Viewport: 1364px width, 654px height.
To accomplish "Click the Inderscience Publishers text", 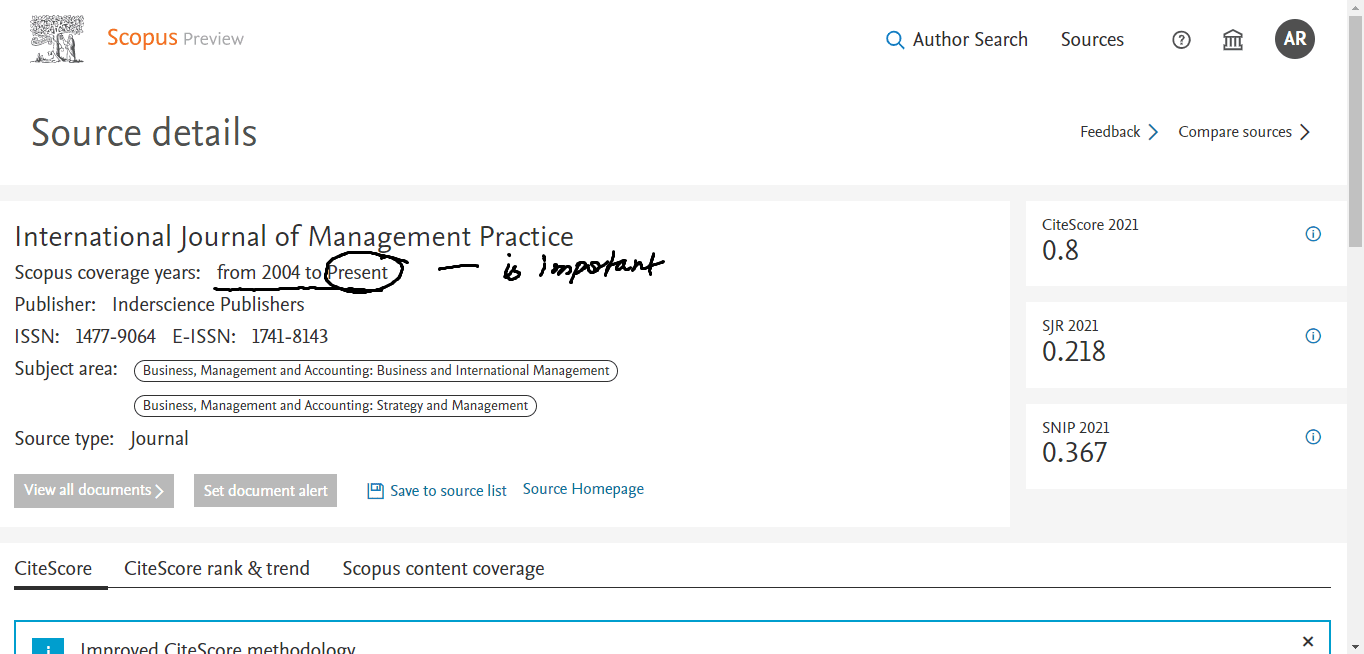I will 208,304.
